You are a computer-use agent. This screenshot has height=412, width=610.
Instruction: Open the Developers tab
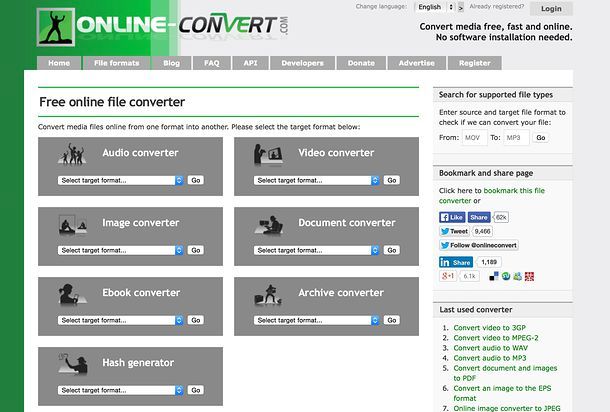coord(302,63)
